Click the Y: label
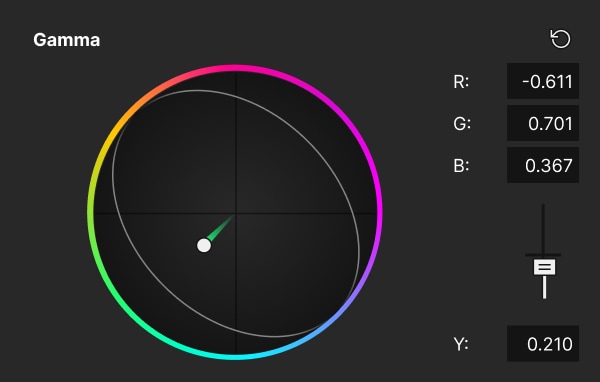Image resolution: width=600 pixels, height=382 pixels. pyautogui.click(x=461, y=344)
